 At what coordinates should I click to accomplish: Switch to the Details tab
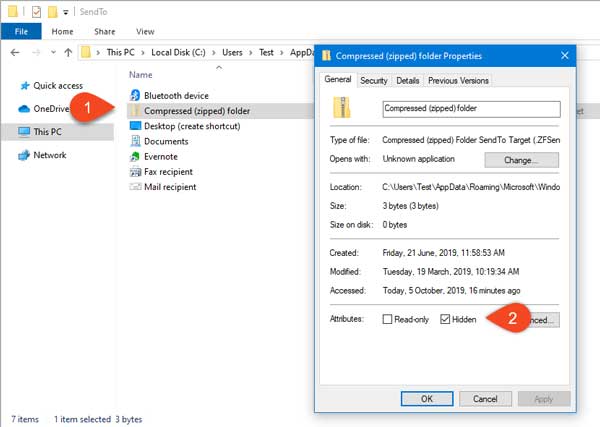pos(408,81)
